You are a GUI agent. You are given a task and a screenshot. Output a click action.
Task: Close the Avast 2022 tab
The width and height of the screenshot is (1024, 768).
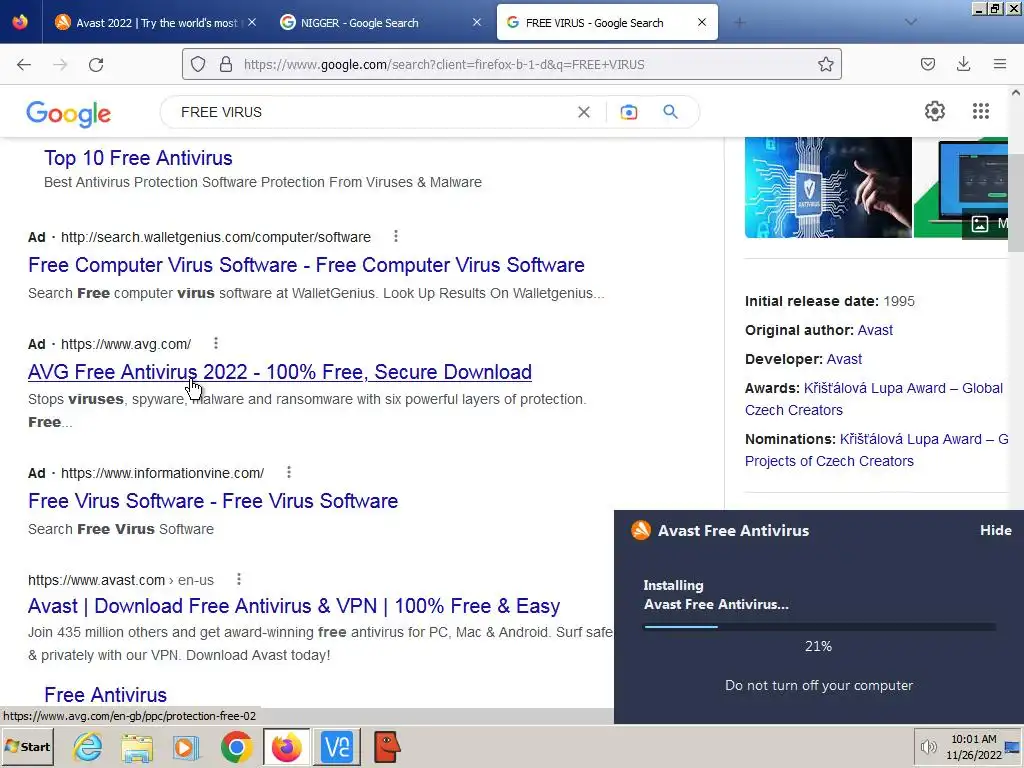(x=252, y=22)
